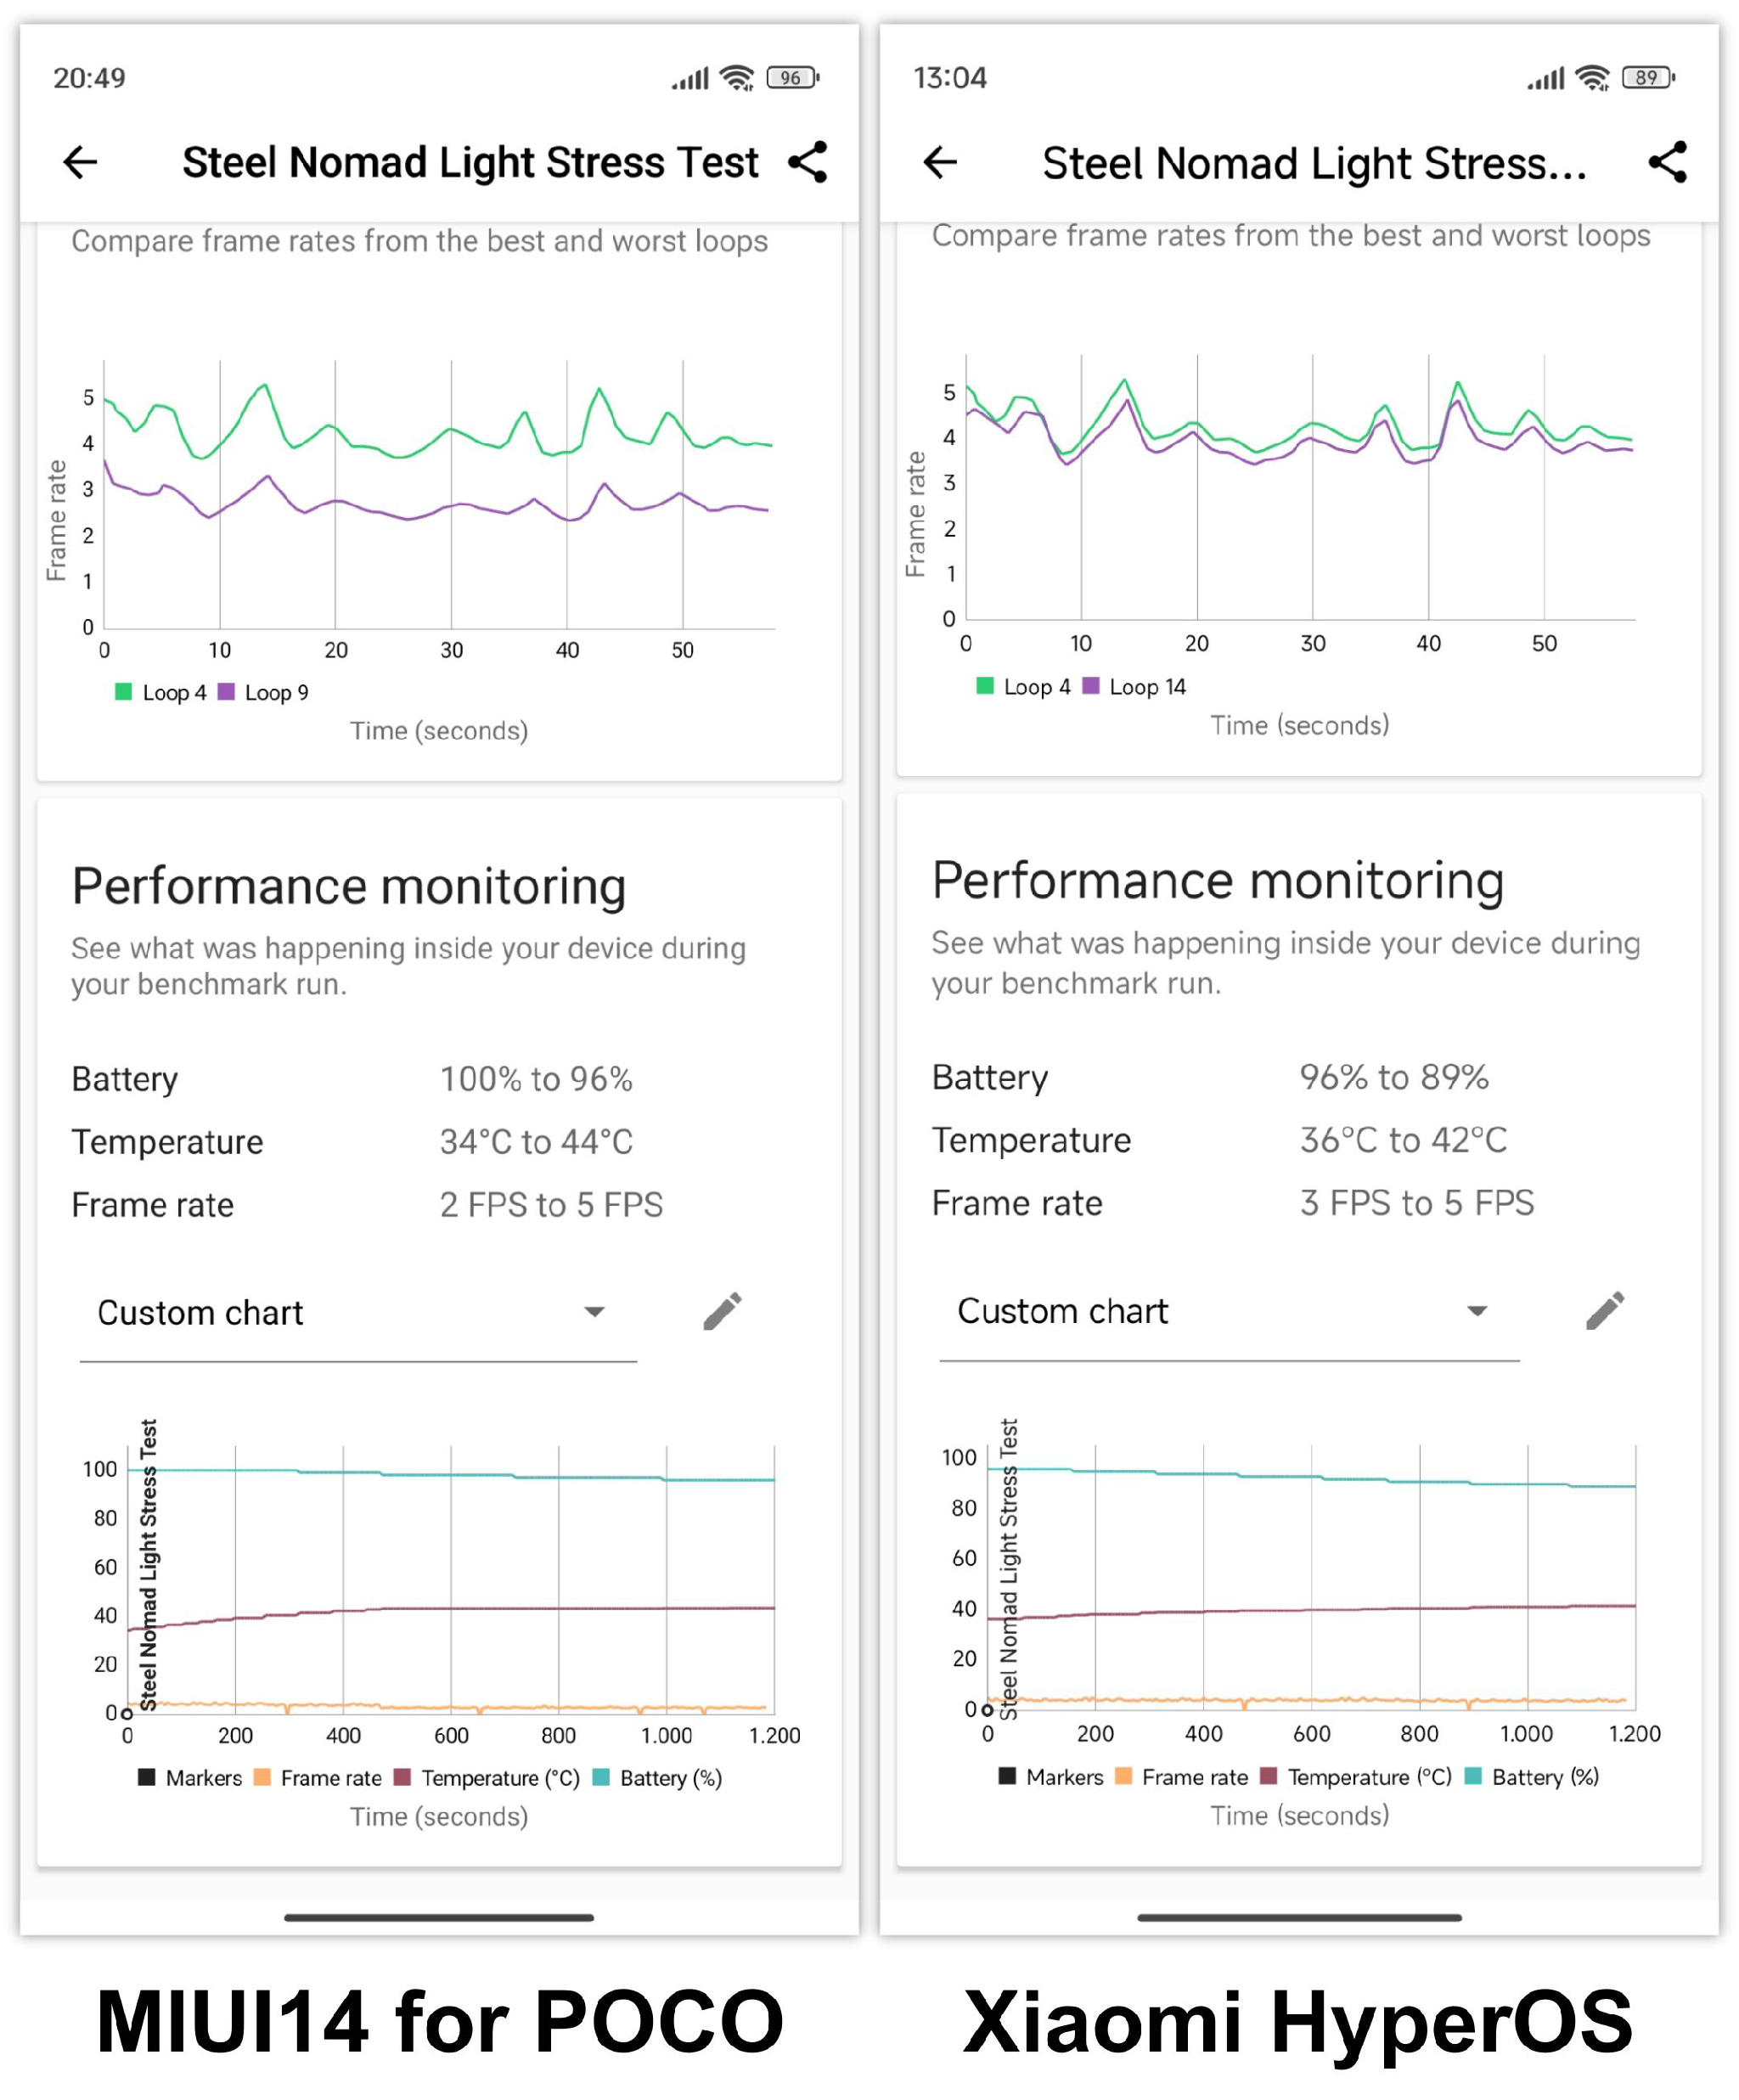Click 'MIUI14 for POCO' caption
The height and width of the screenshot is (2100, 1739).
pyautogui.click(x=439, y=2022)
